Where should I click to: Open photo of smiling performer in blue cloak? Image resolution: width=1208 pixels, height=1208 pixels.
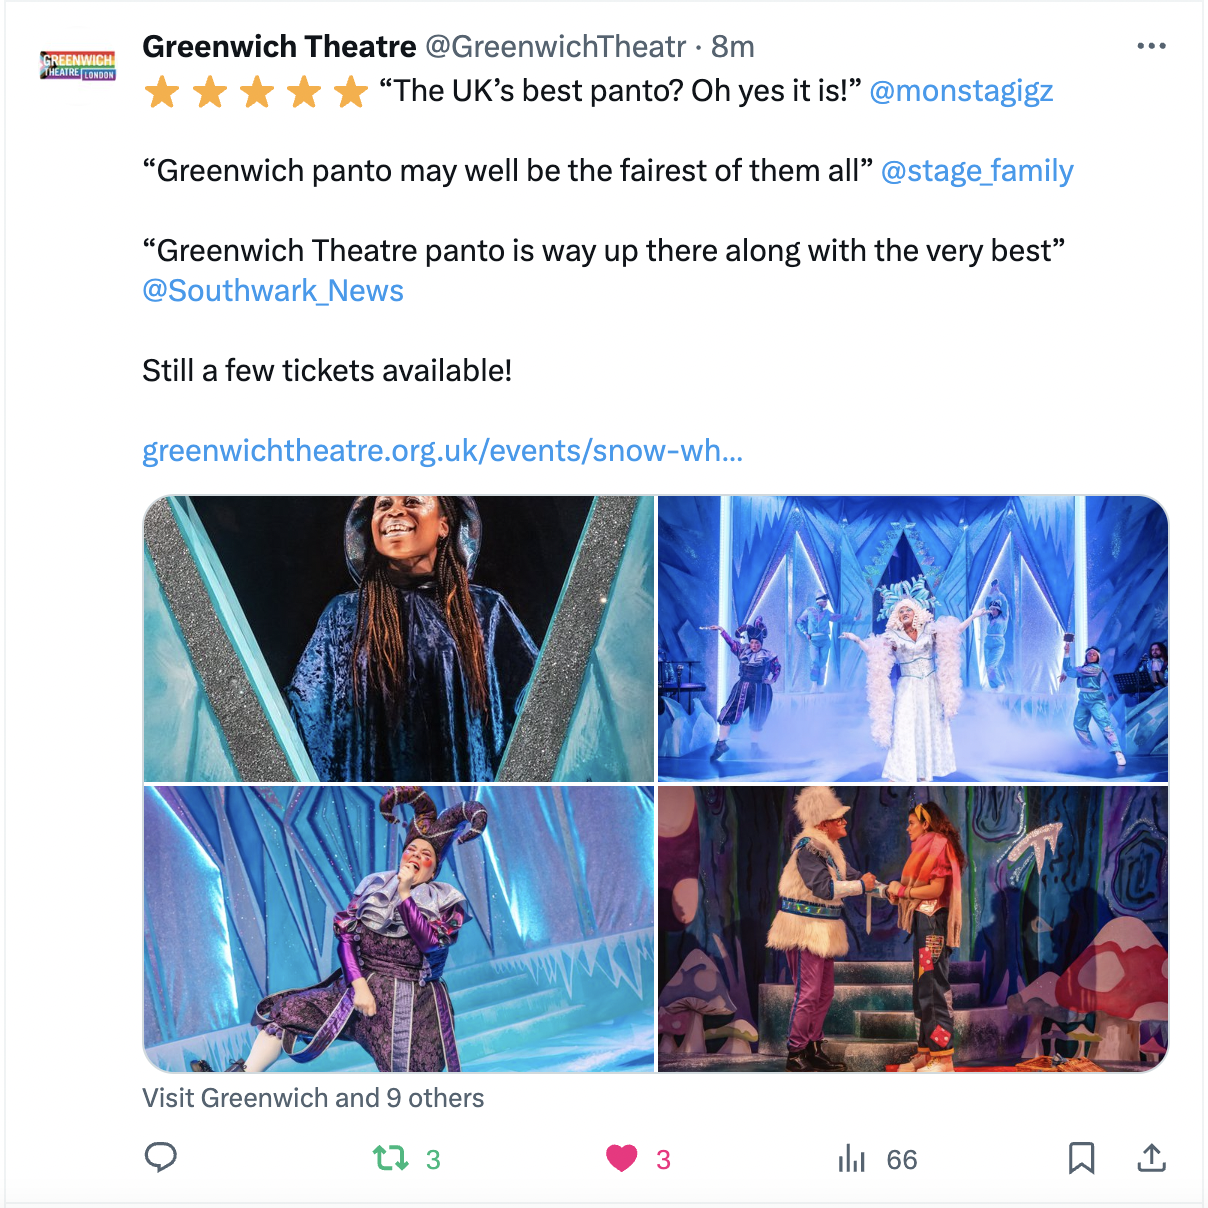399,639
